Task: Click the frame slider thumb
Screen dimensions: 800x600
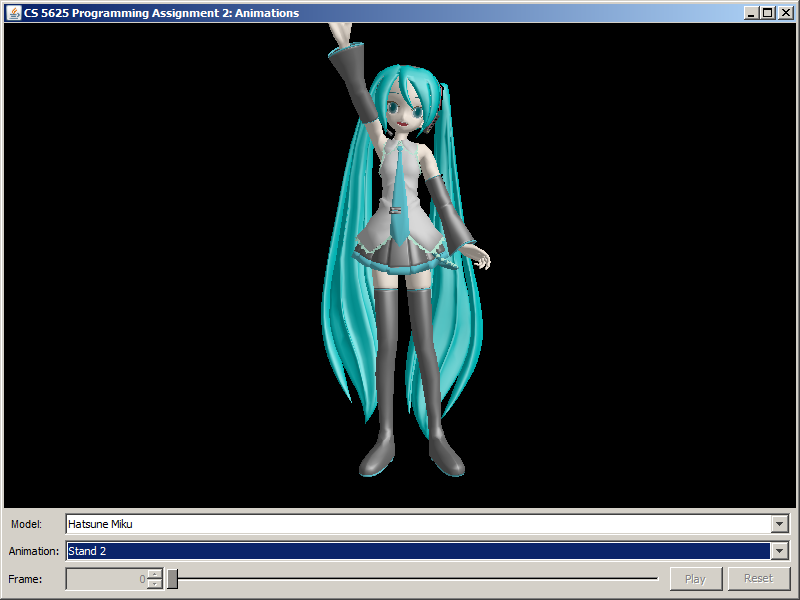Action: (x=172, y=579)
